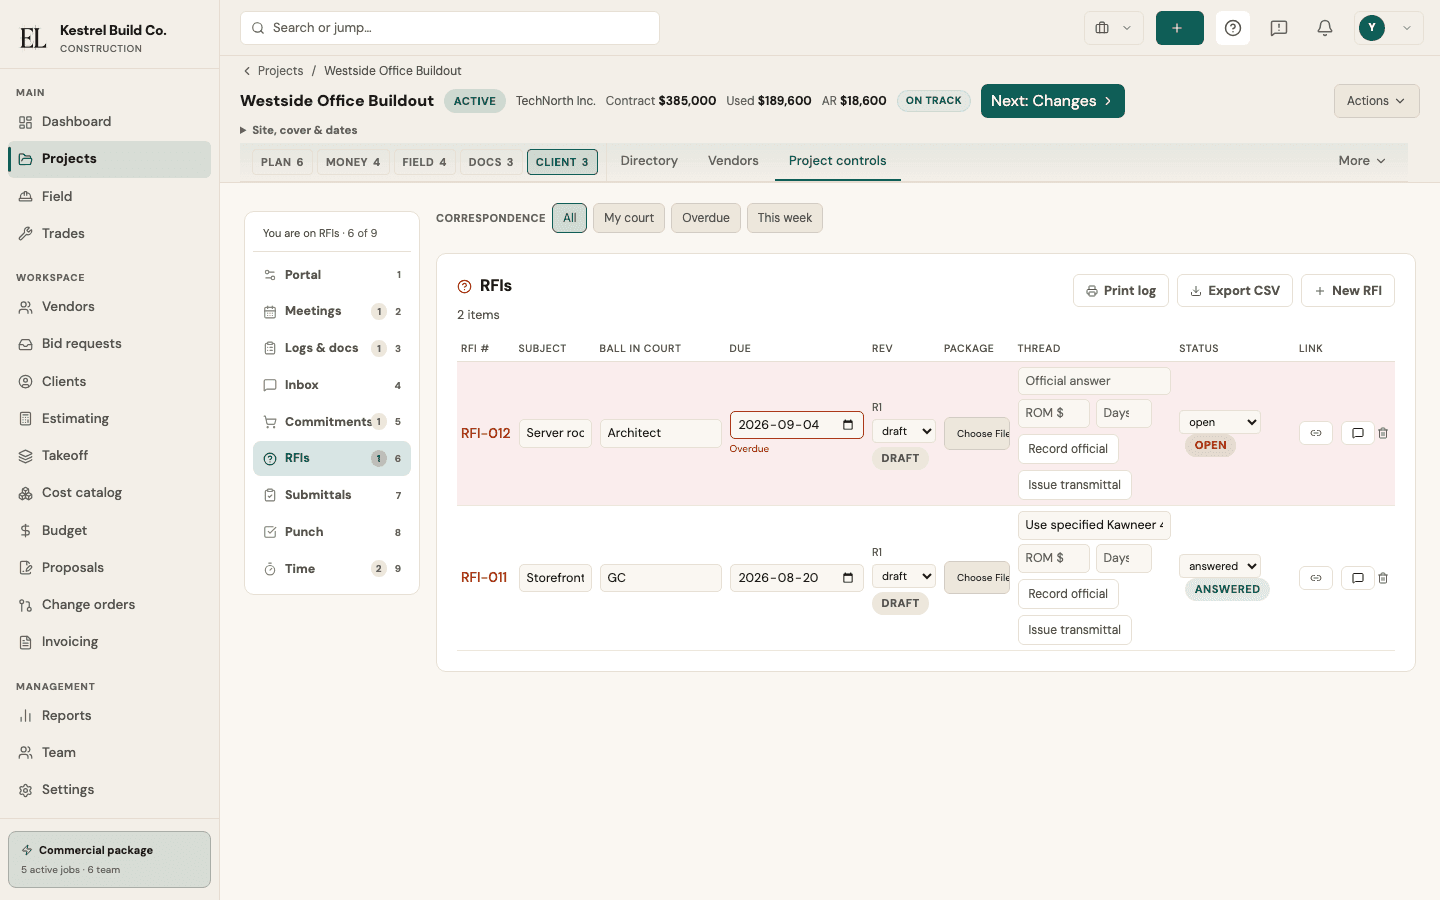
Task: Expand the More tabs menu
Action: point(1362,161)
